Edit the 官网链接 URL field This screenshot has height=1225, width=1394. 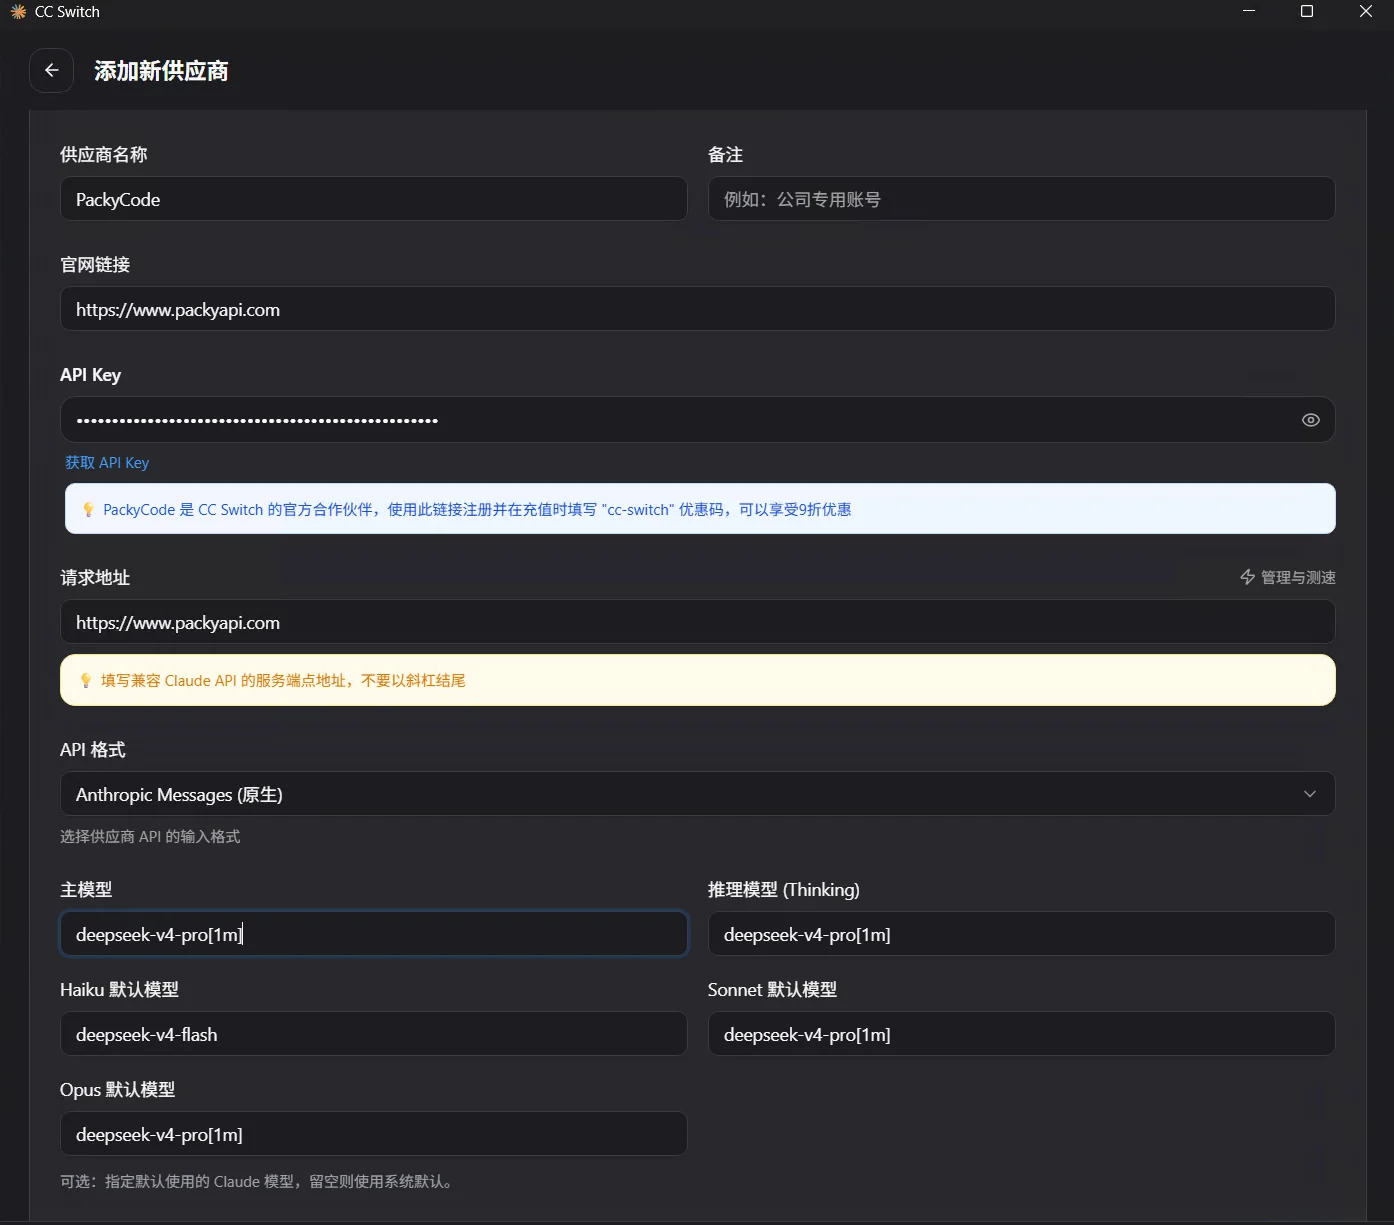coord(697,309)
